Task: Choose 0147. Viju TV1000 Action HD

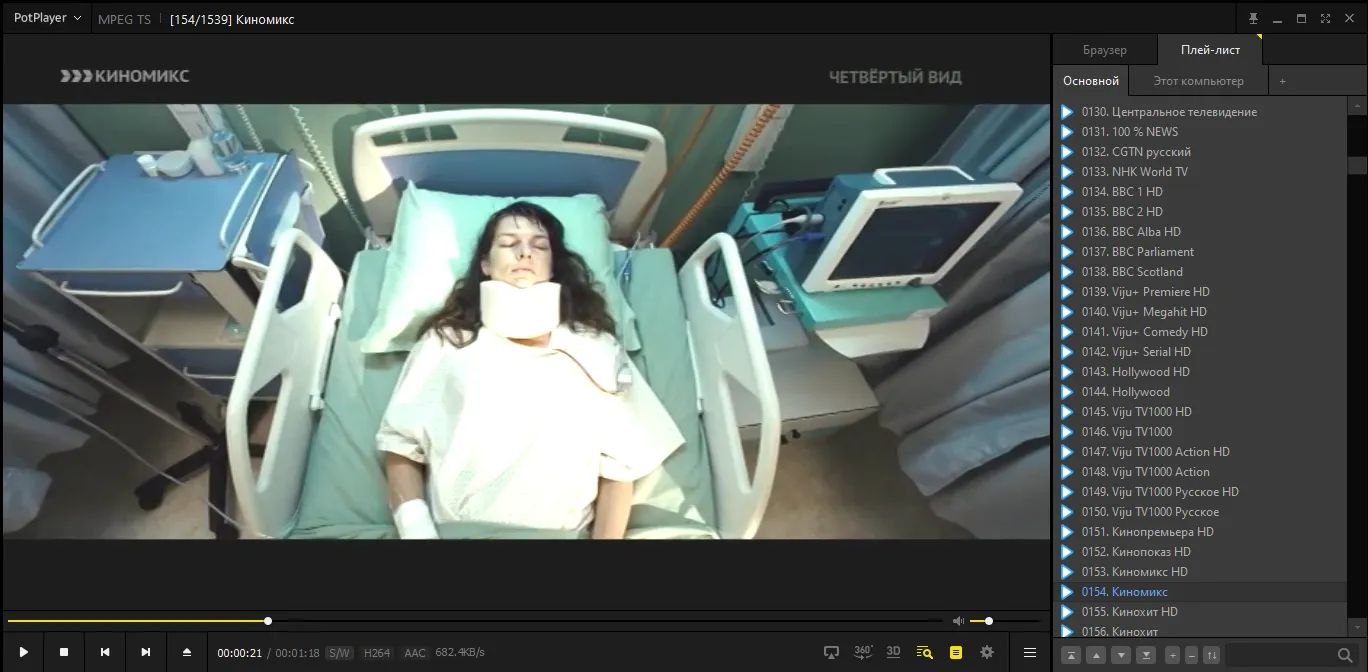Action: pos(1202,452)
